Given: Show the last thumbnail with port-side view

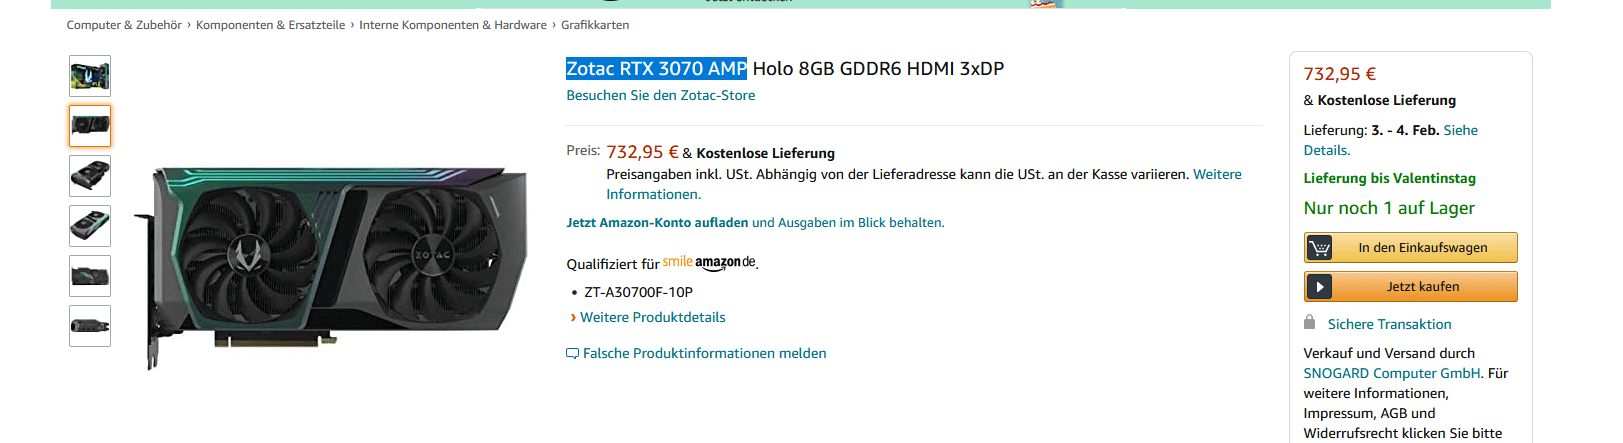Looking at the screenshot, I should coord(90,326).
